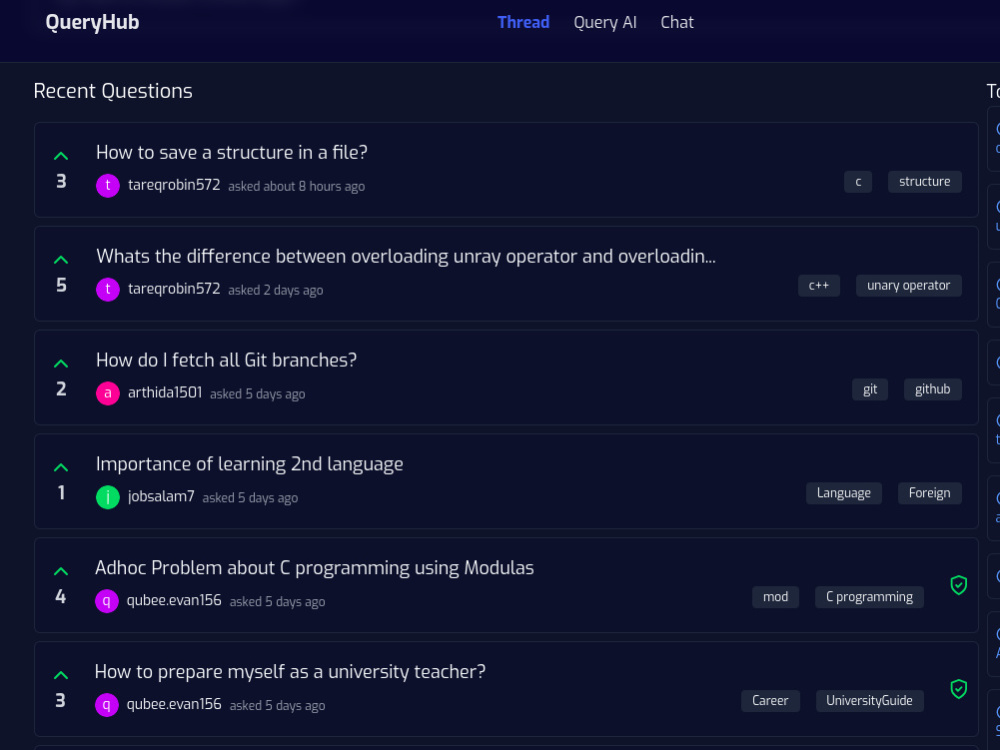Upvote the Adhoc Problem question
The height and width of the screenshot is (750, 1000).
click(x=61, y=571)
